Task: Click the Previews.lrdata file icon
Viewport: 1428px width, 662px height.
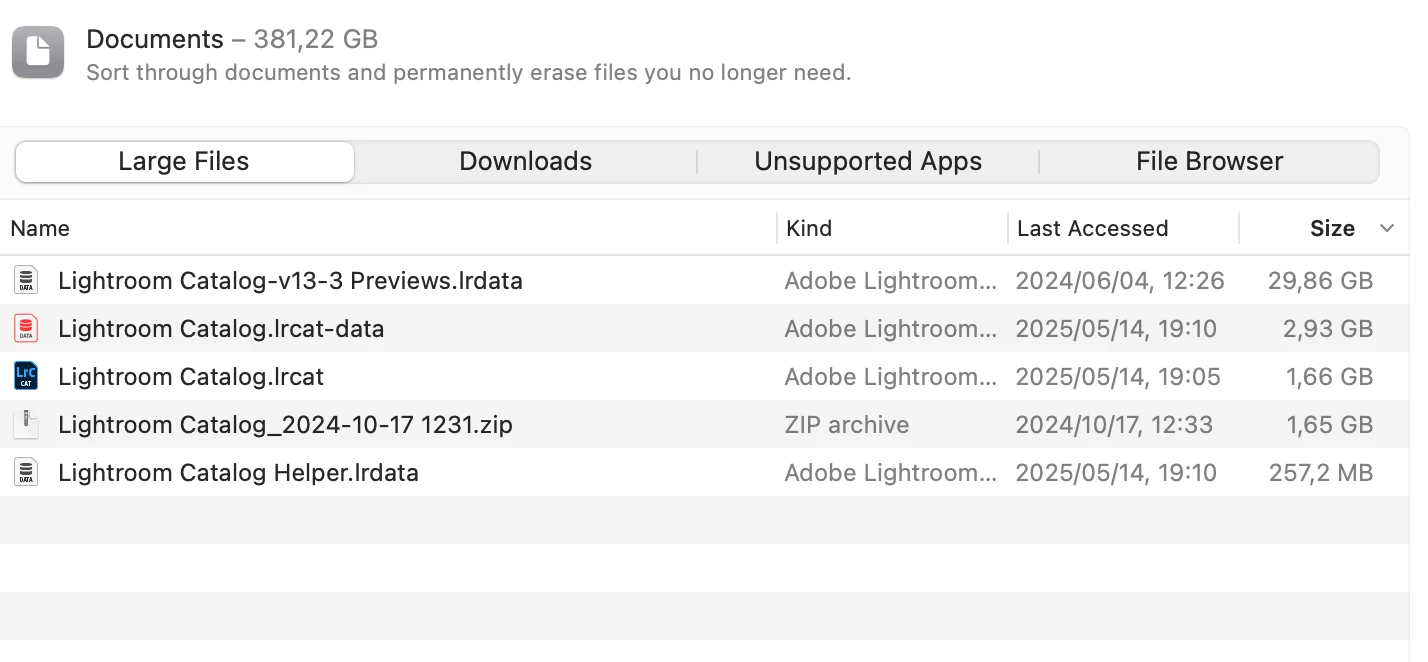Action: (26, 281)
